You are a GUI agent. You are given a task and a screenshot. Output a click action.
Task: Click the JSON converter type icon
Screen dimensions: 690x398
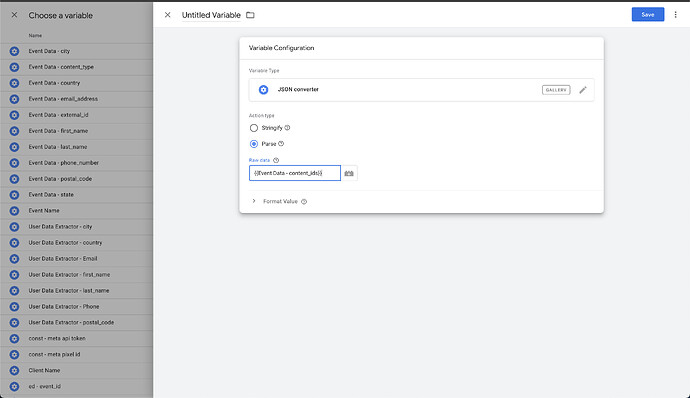263,90
